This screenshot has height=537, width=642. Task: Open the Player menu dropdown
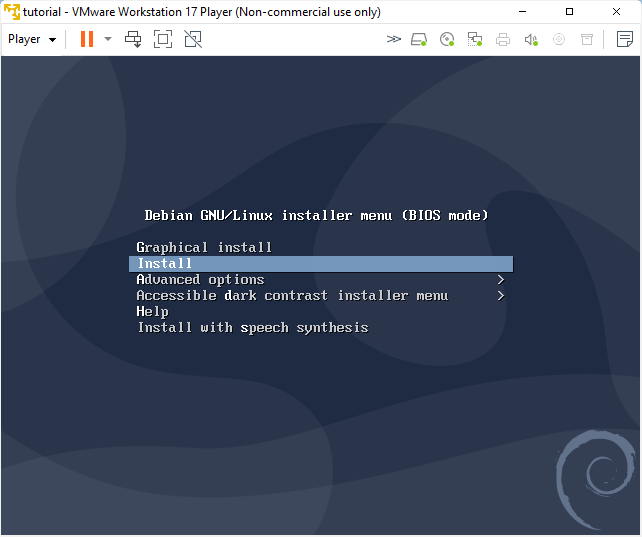click(x=32, y=39)
